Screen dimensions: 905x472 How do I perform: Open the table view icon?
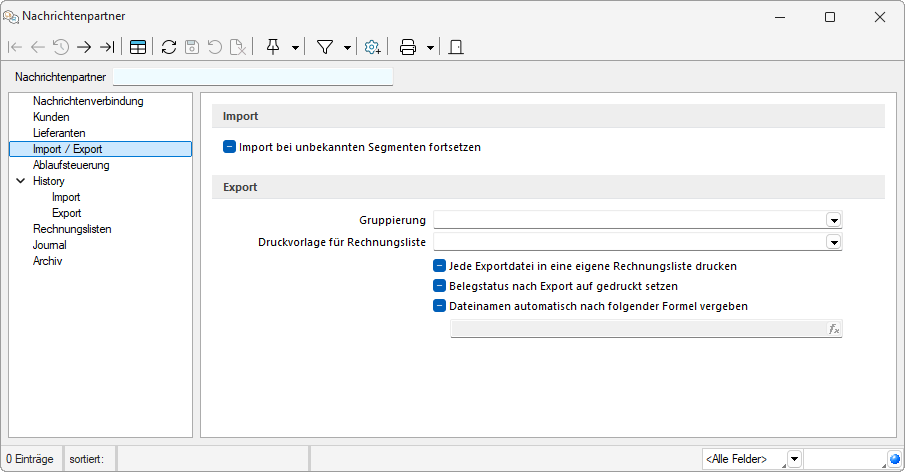(138, 47)
